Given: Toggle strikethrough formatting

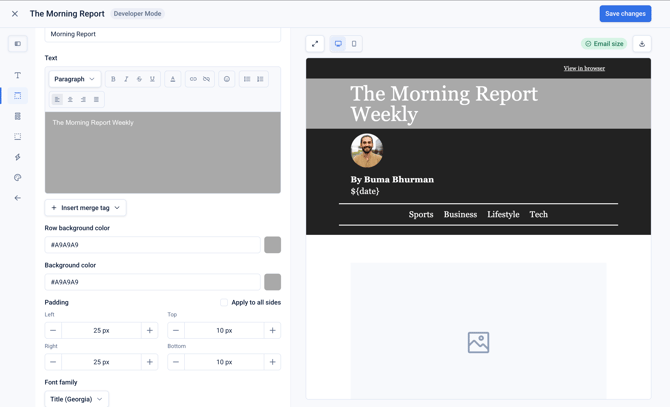Looking at the screenshot, I should pos(139,79).
